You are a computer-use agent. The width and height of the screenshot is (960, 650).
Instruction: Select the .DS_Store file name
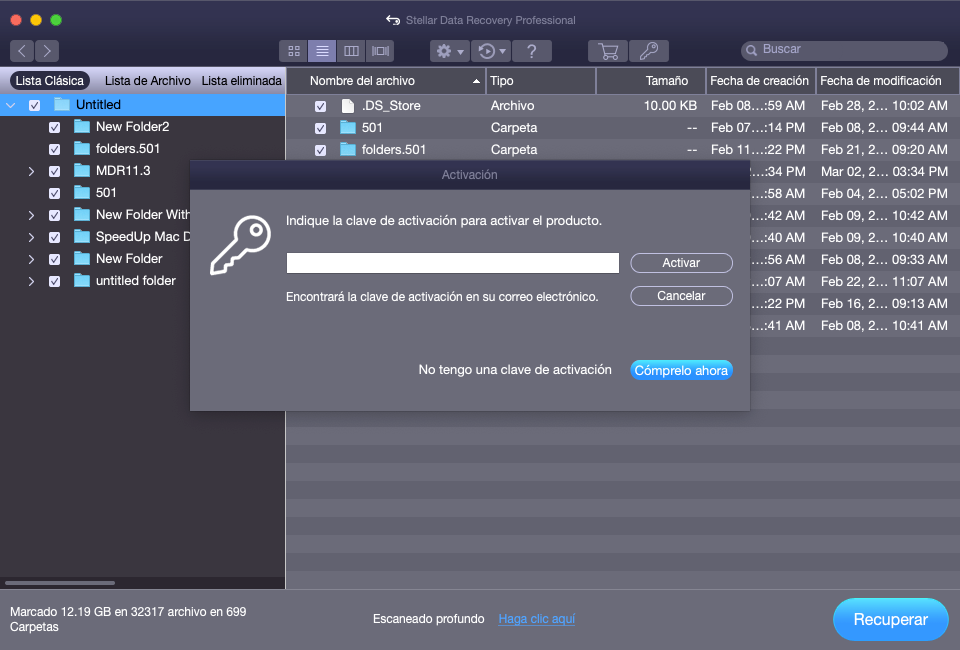tap(391, 106)
